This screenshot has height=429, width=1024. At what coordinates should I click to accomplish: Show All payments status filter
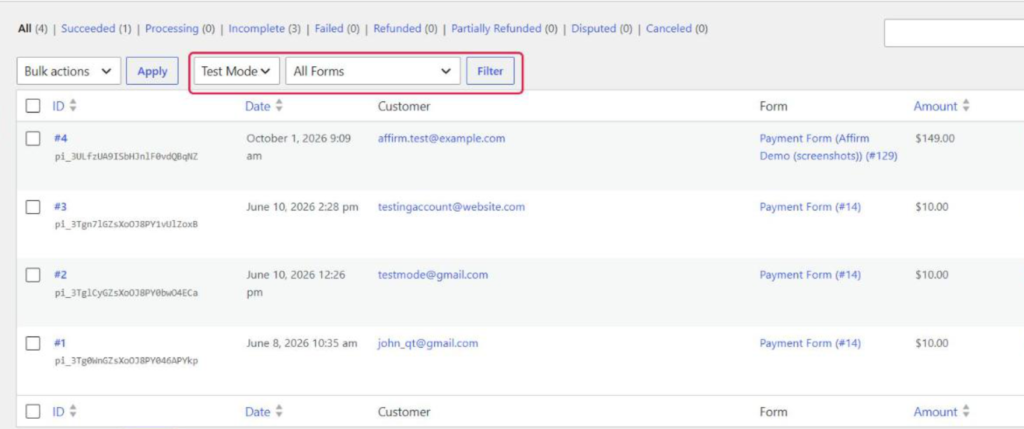click(x=25, y=29)
